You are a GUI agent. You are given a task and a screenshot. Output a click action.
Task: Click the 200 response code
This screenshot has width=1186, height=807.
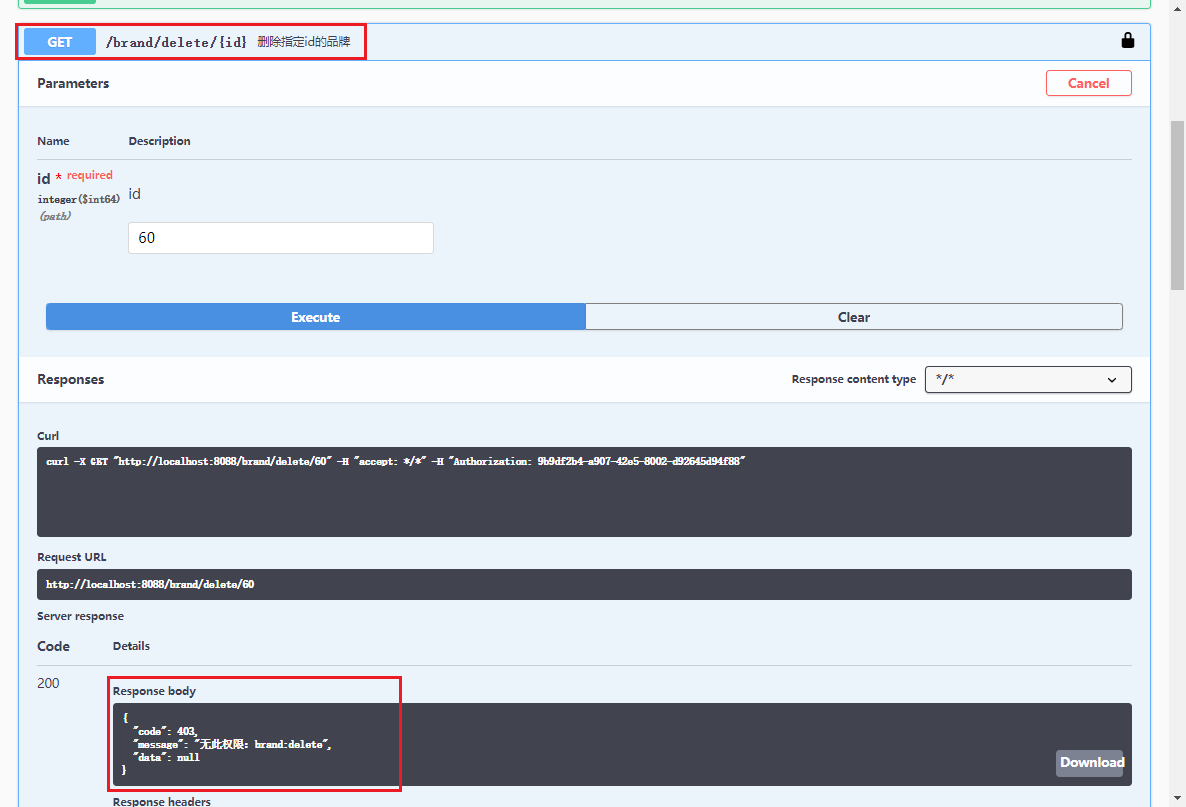tap(48, 683)
